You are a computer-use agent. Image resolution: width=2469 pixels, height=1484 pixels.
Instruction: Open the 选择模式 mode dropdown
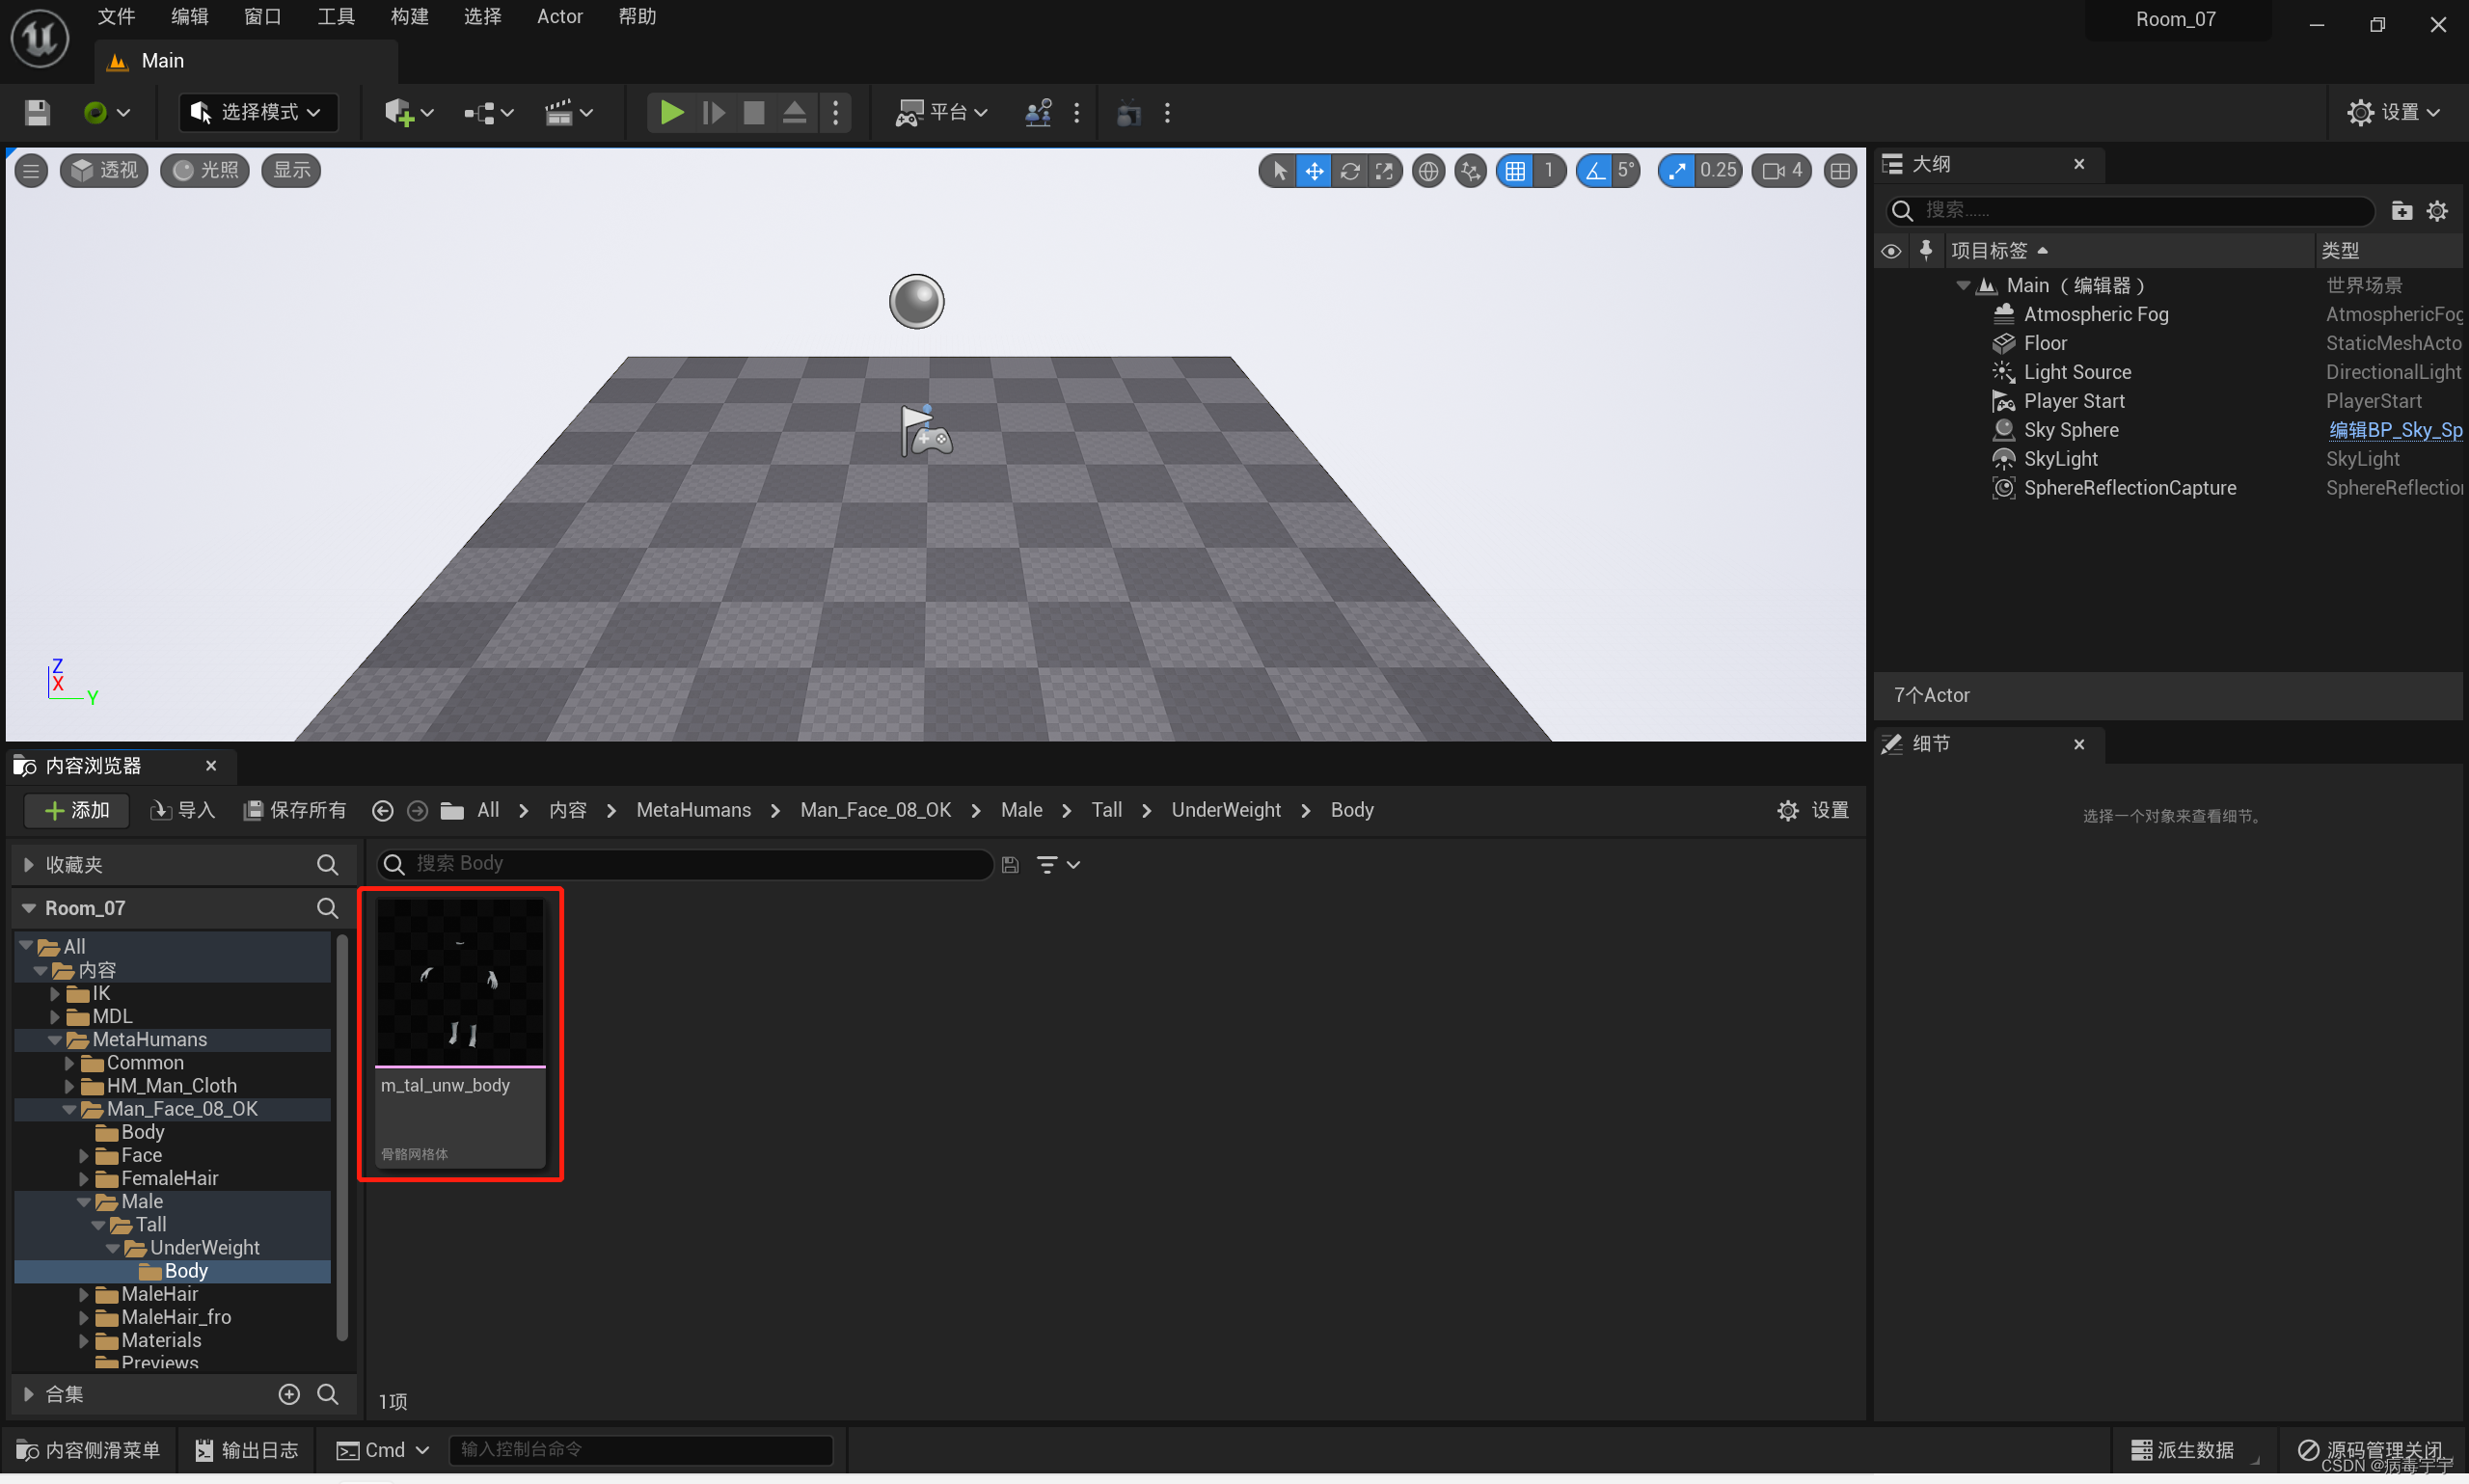click(257, 112)
